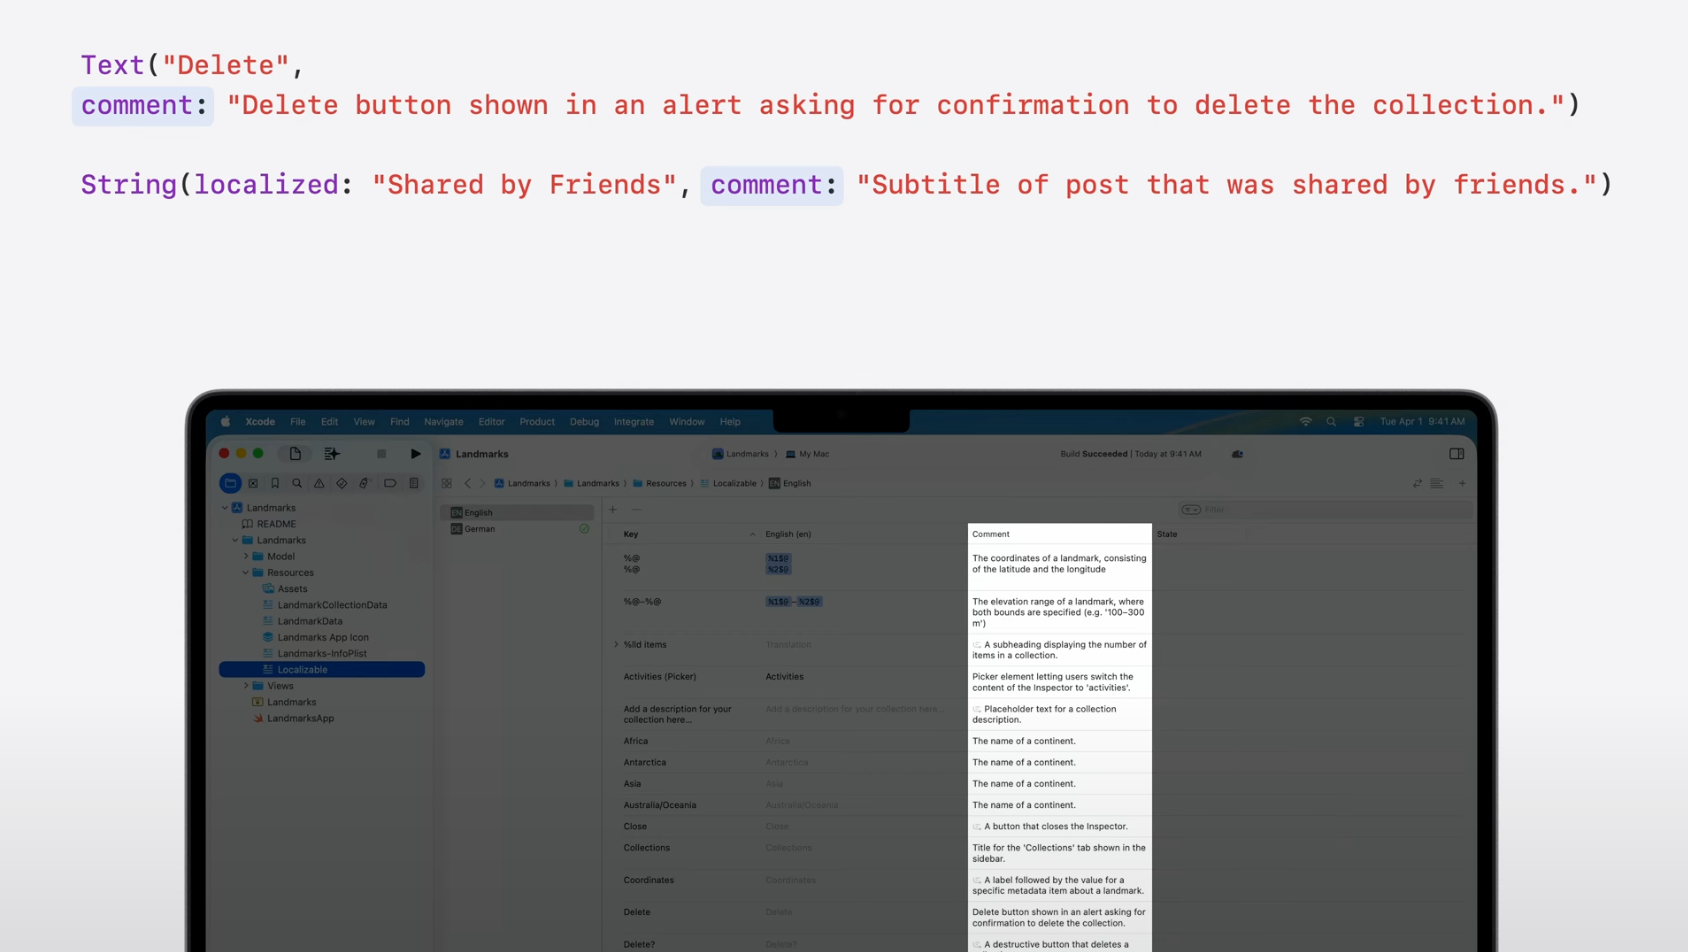1688x952 pixels.
Task: Select the English language row
Action: click(517, 513)
